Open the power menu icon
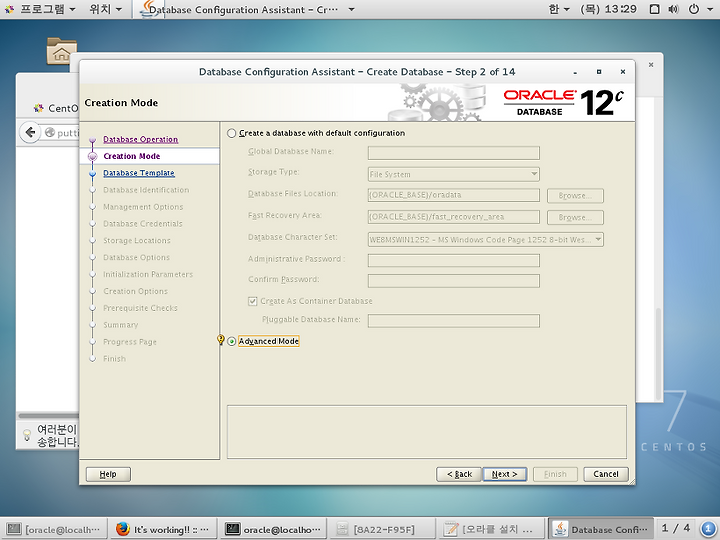The width and height of the screenshot is (720, 540). tap(694, 9)
